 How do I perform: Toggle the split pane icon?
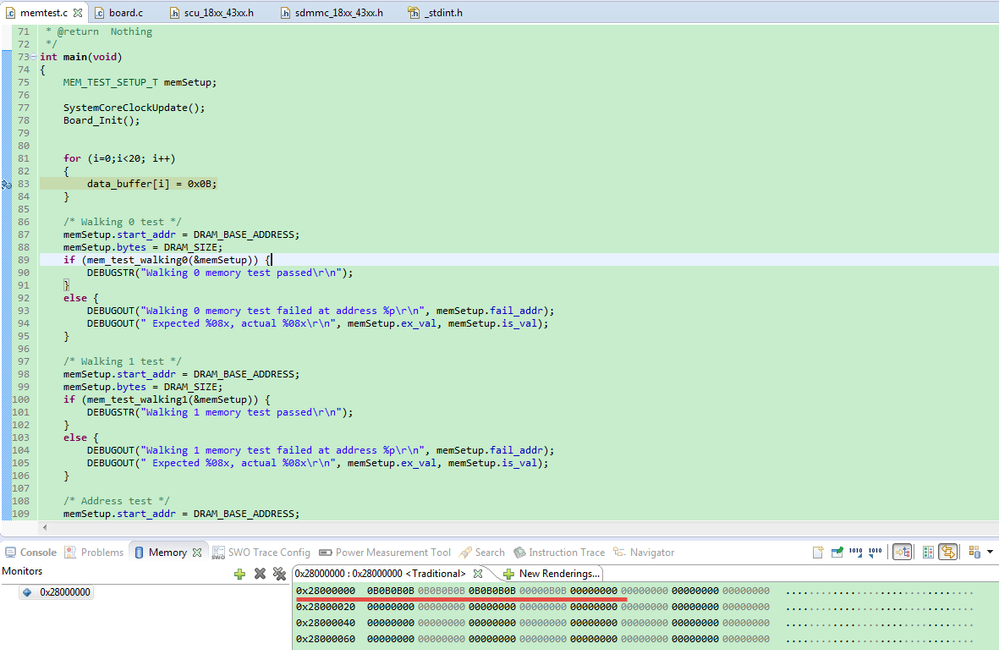tap(928, 552)
